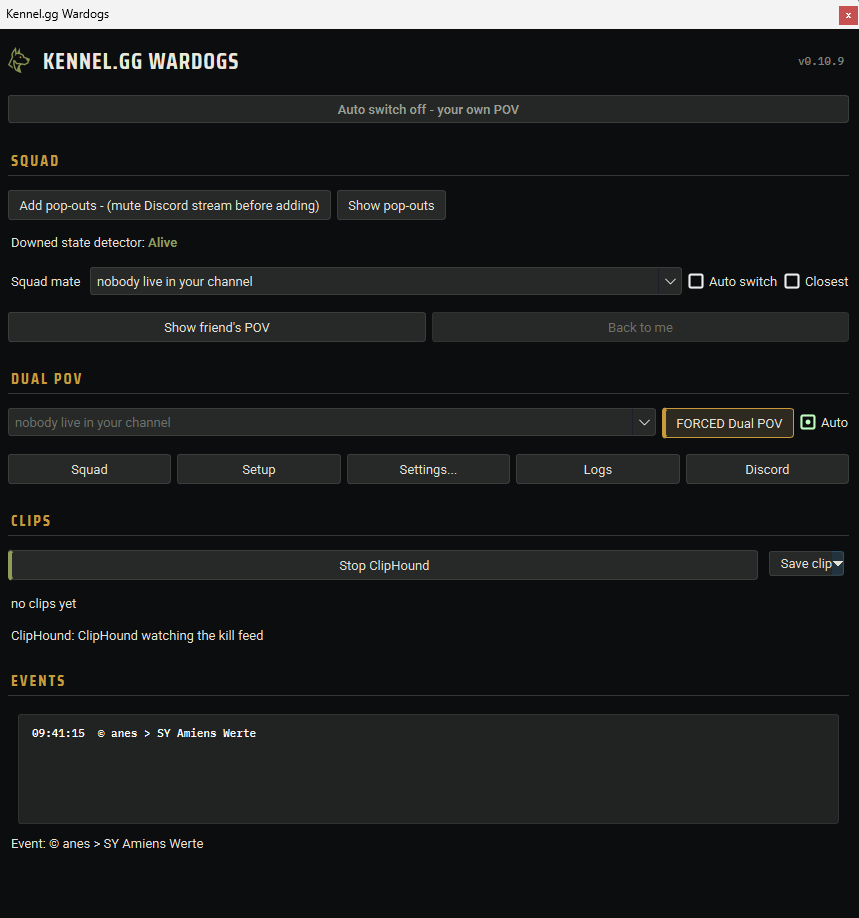Viewport: 859px width, 918px height.
Task: Click the 09:41:15 event log entry
Action: [x=143, y=733]
